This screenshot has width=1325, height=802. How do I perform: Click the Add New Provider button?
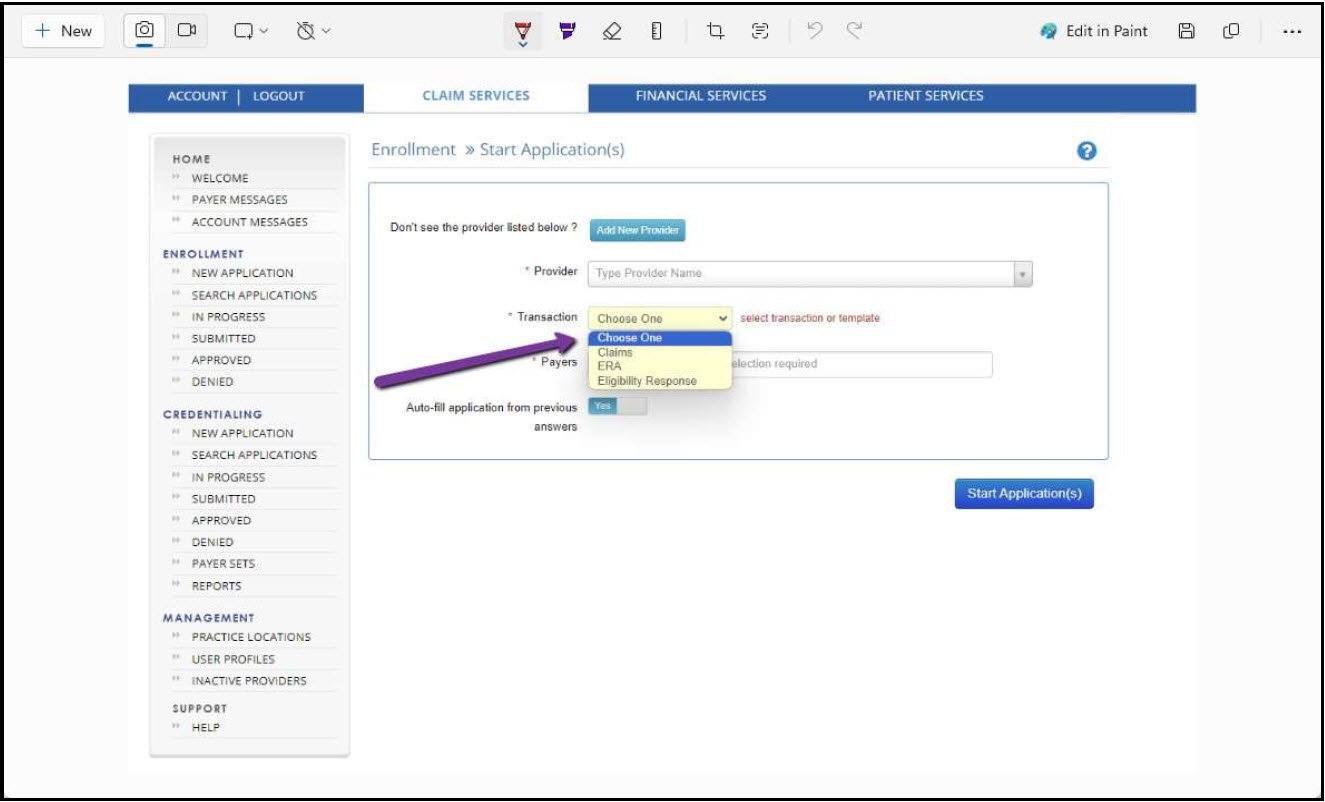637,230
